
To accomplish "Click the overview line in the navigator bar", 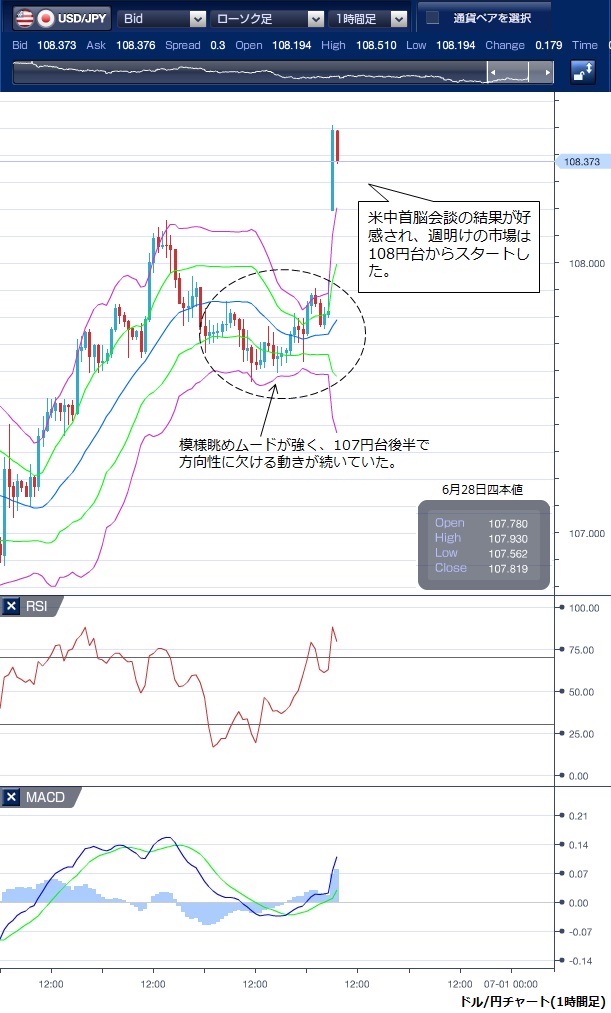I will (250, 70).
